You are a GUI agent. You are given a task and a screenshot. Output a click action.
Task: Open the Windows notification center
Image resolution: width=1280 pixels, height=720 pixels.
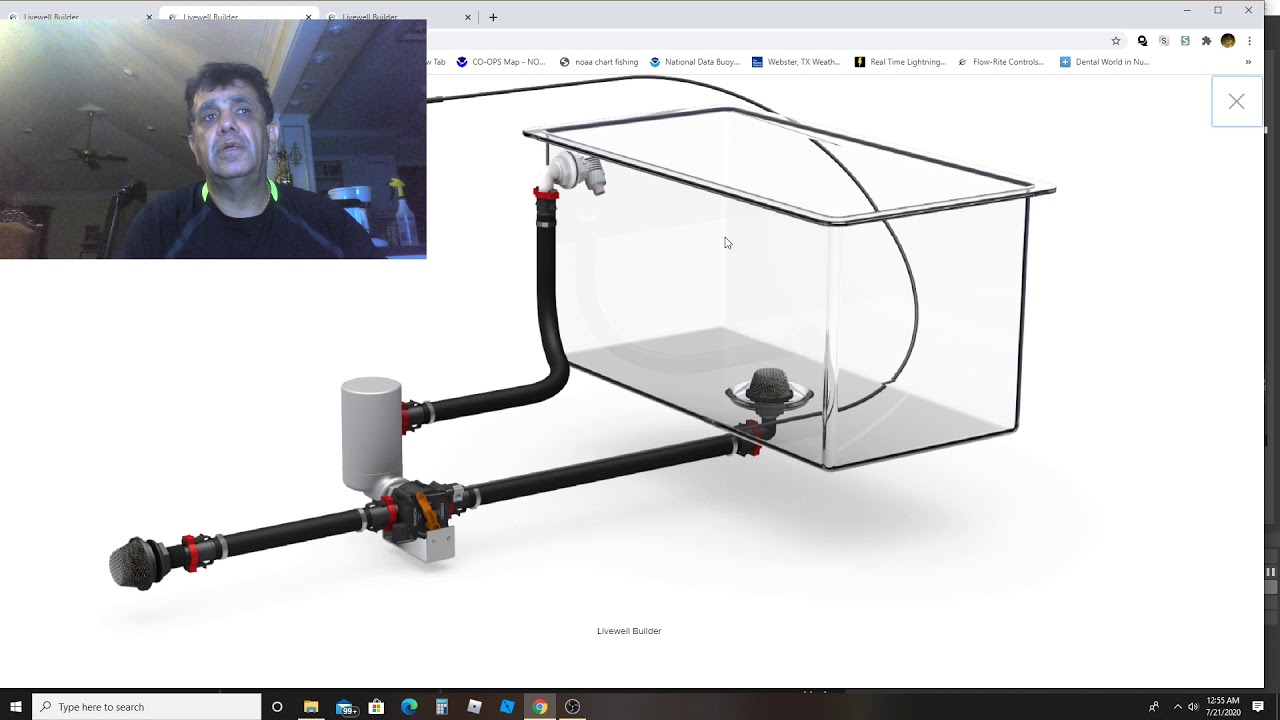(1258, 707)
